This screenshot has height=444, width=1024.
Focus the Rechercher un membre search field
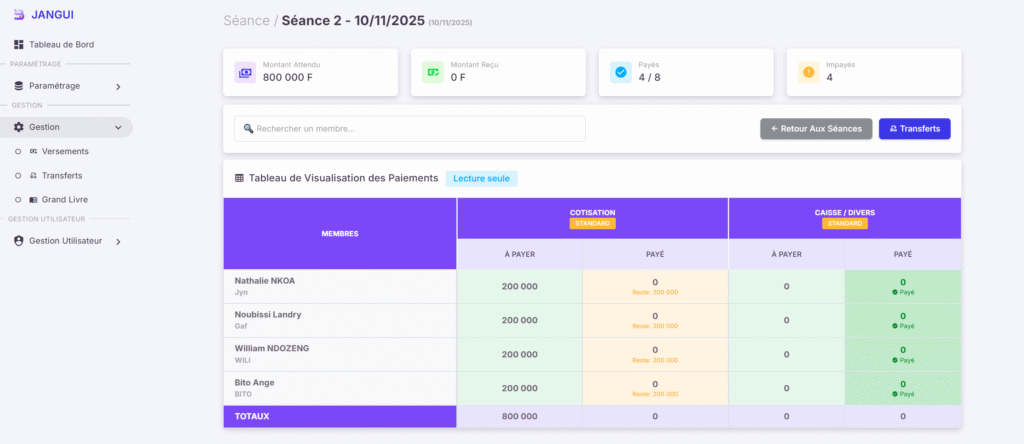[410, 129]
